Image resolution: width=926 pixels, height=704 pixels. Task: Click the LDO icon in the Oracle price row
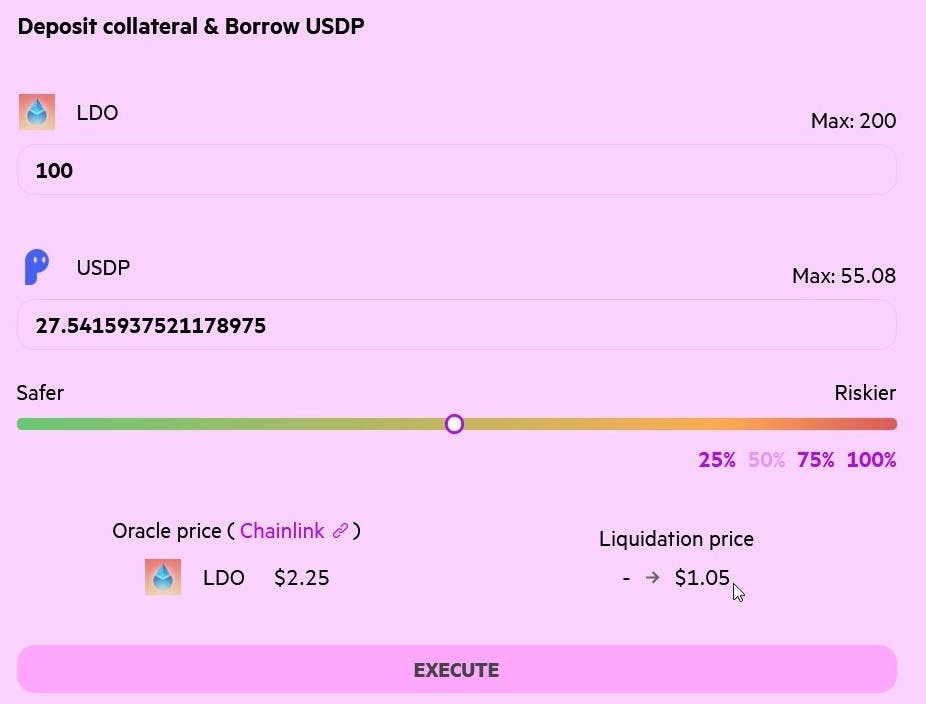(163, 577)
